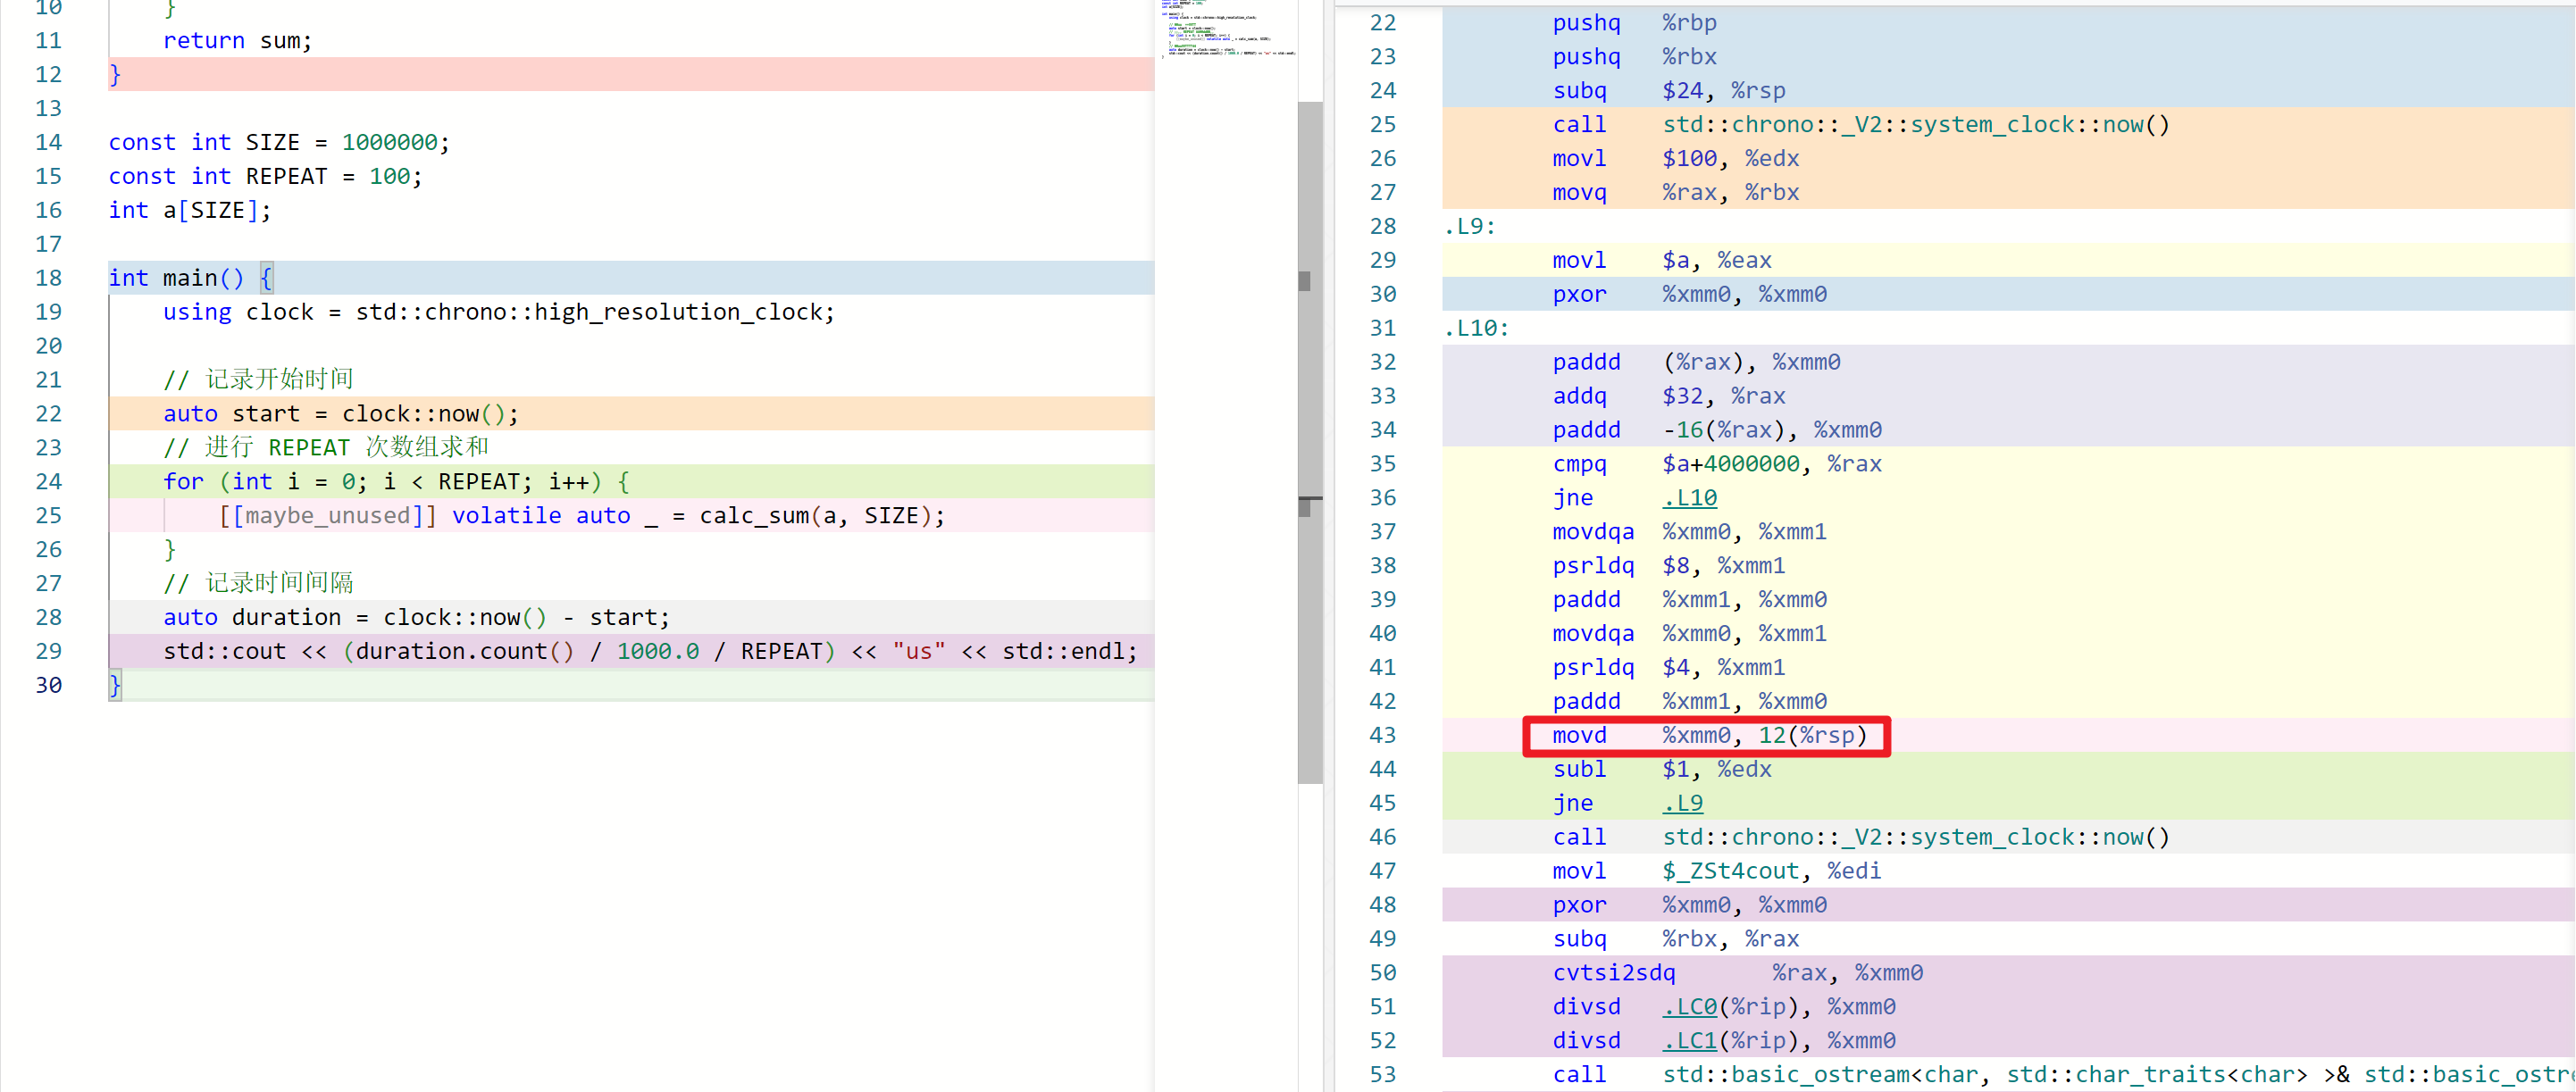Click the .L10: label line in assembly

pos(1475,328)
